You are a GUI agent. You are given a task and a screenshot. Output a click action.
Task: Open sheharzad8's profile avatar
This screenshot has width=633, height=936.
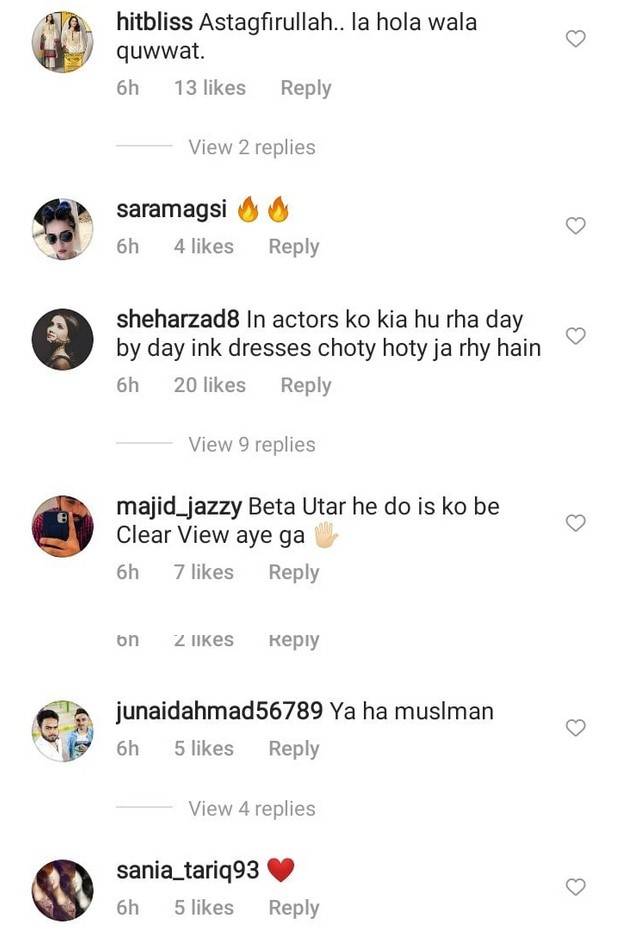point(62,339)
